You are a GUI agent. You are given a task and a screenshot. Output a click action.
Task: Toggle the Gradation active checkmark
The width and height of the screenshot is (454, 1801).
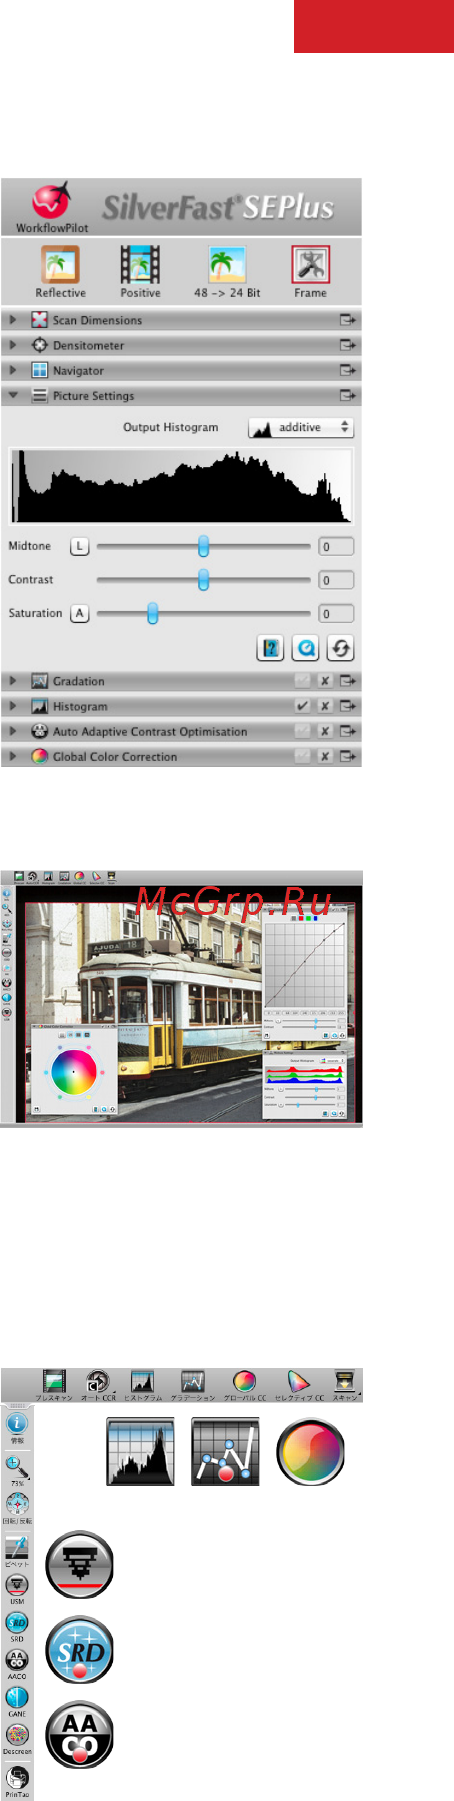(x=302, y=681)
